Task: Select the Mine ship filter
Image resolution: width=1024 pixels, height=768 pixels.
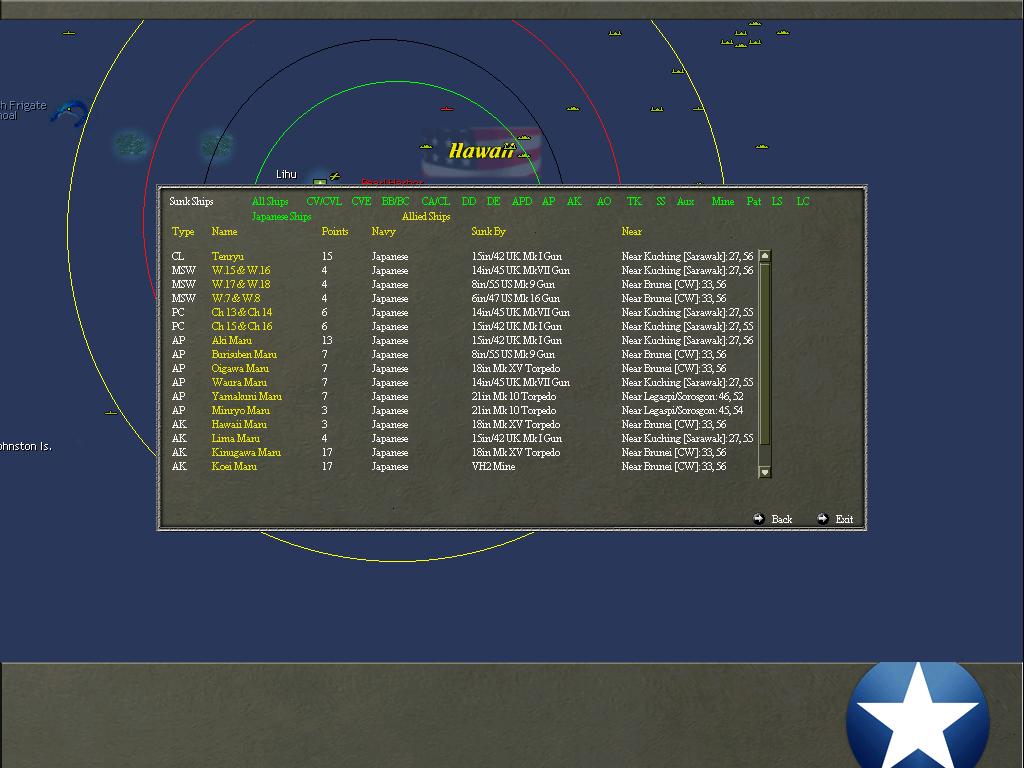Action: (723, 201)
